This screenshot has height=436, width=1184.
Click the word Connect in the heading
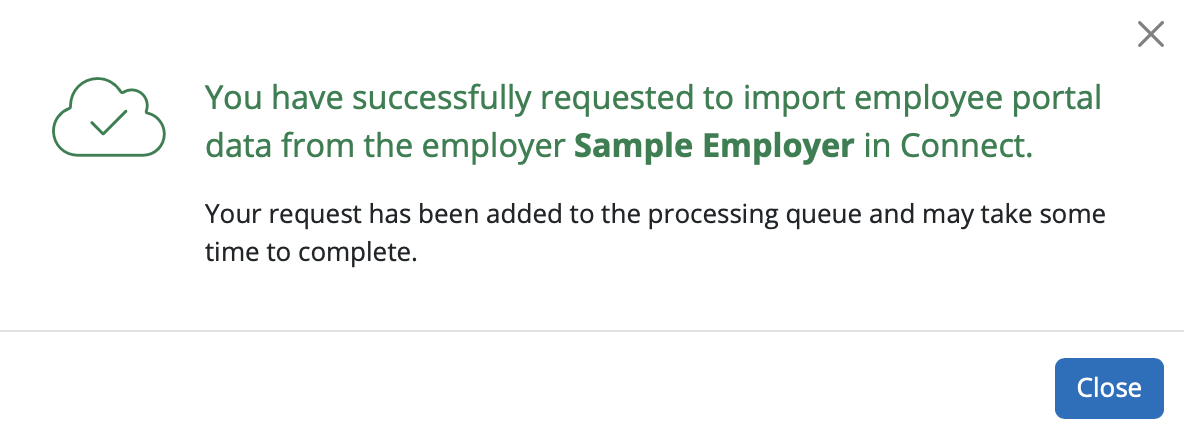[963, 146]
